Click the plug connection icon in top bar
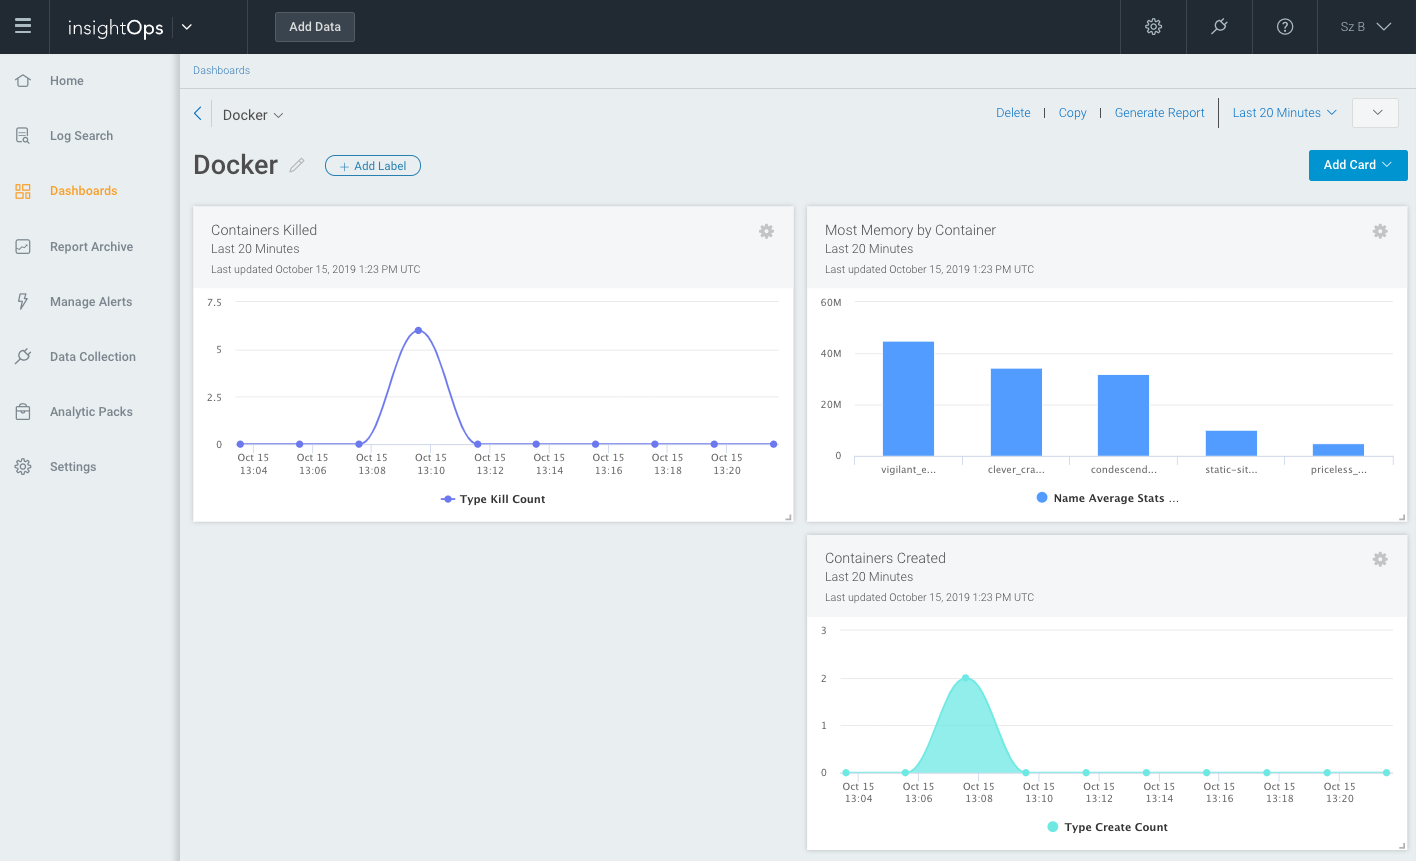This screenshot has width=1416, height=861. (1219, 27)
